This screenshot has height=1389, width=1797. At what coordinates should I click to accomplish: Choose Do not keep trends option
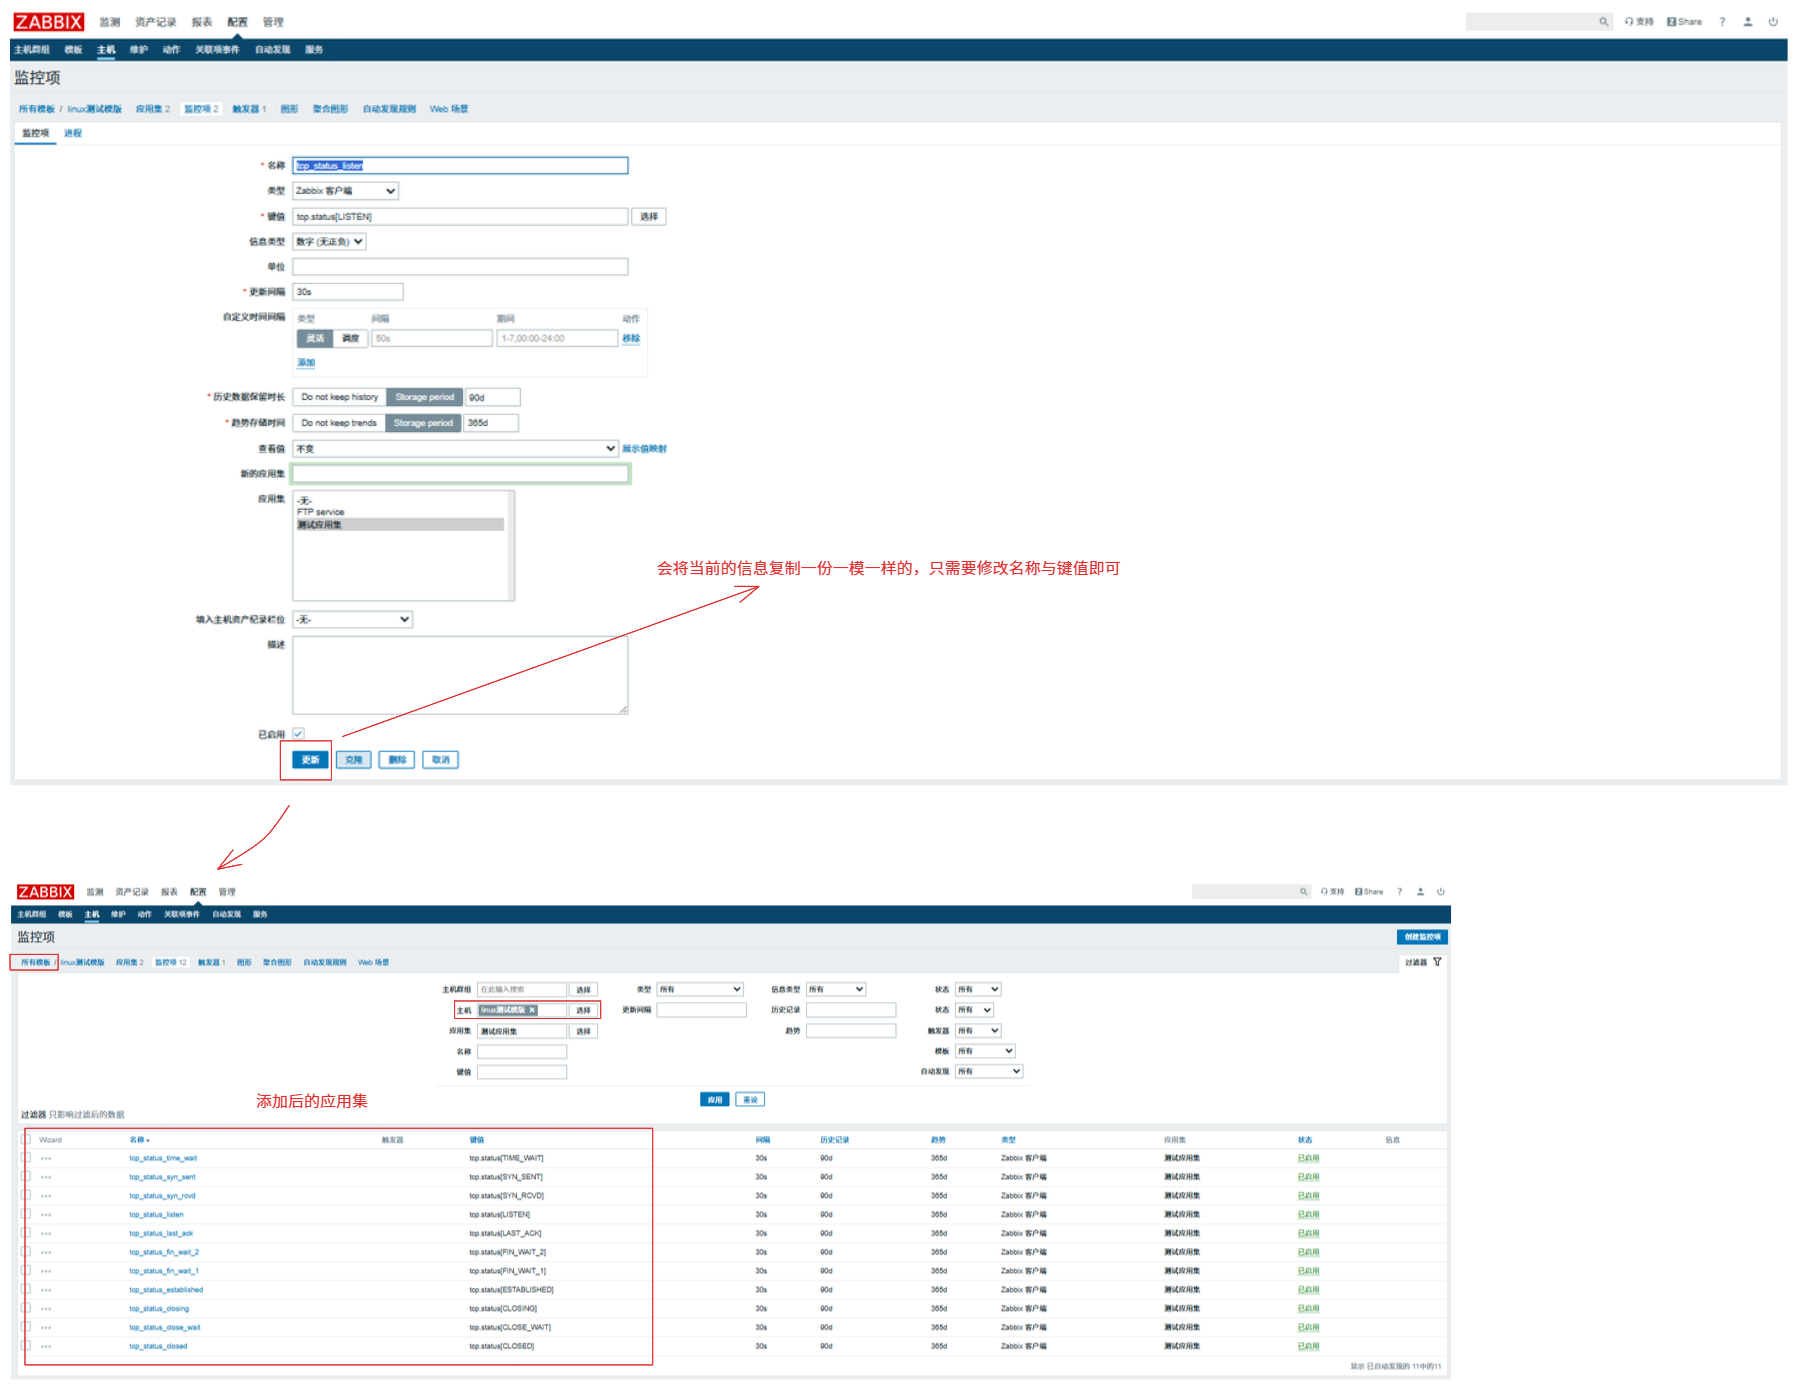tap(339, 423)
